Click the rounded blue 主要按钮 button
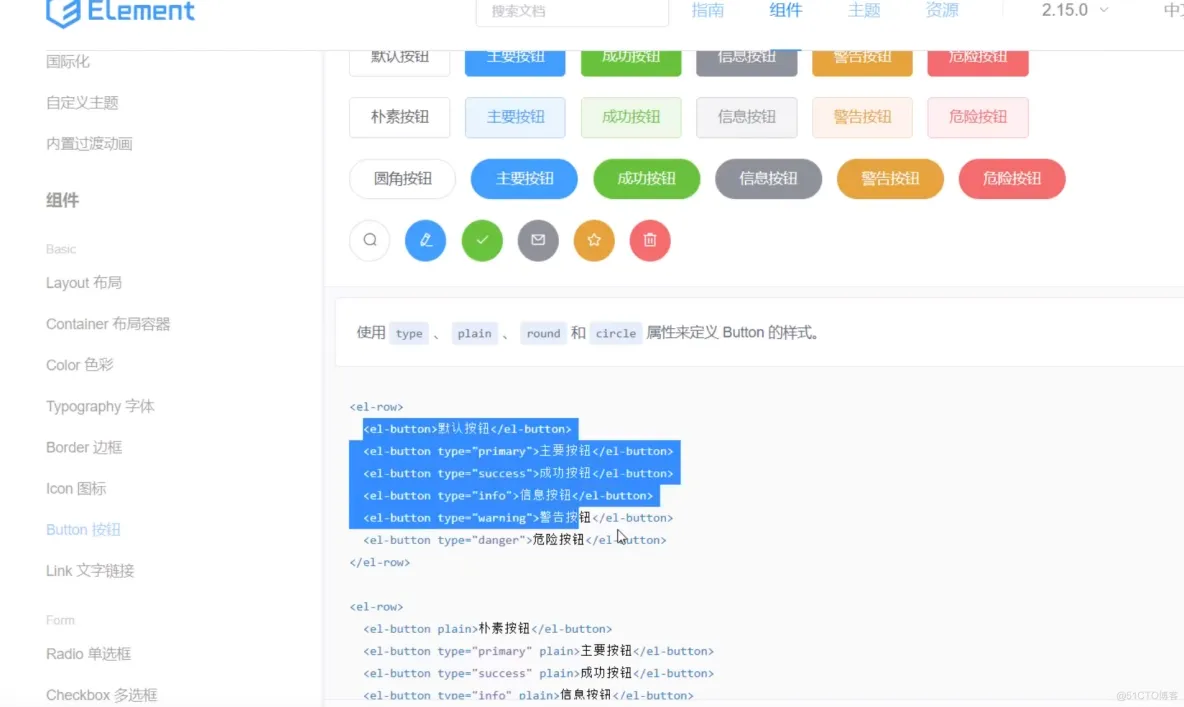 point(524,179)
